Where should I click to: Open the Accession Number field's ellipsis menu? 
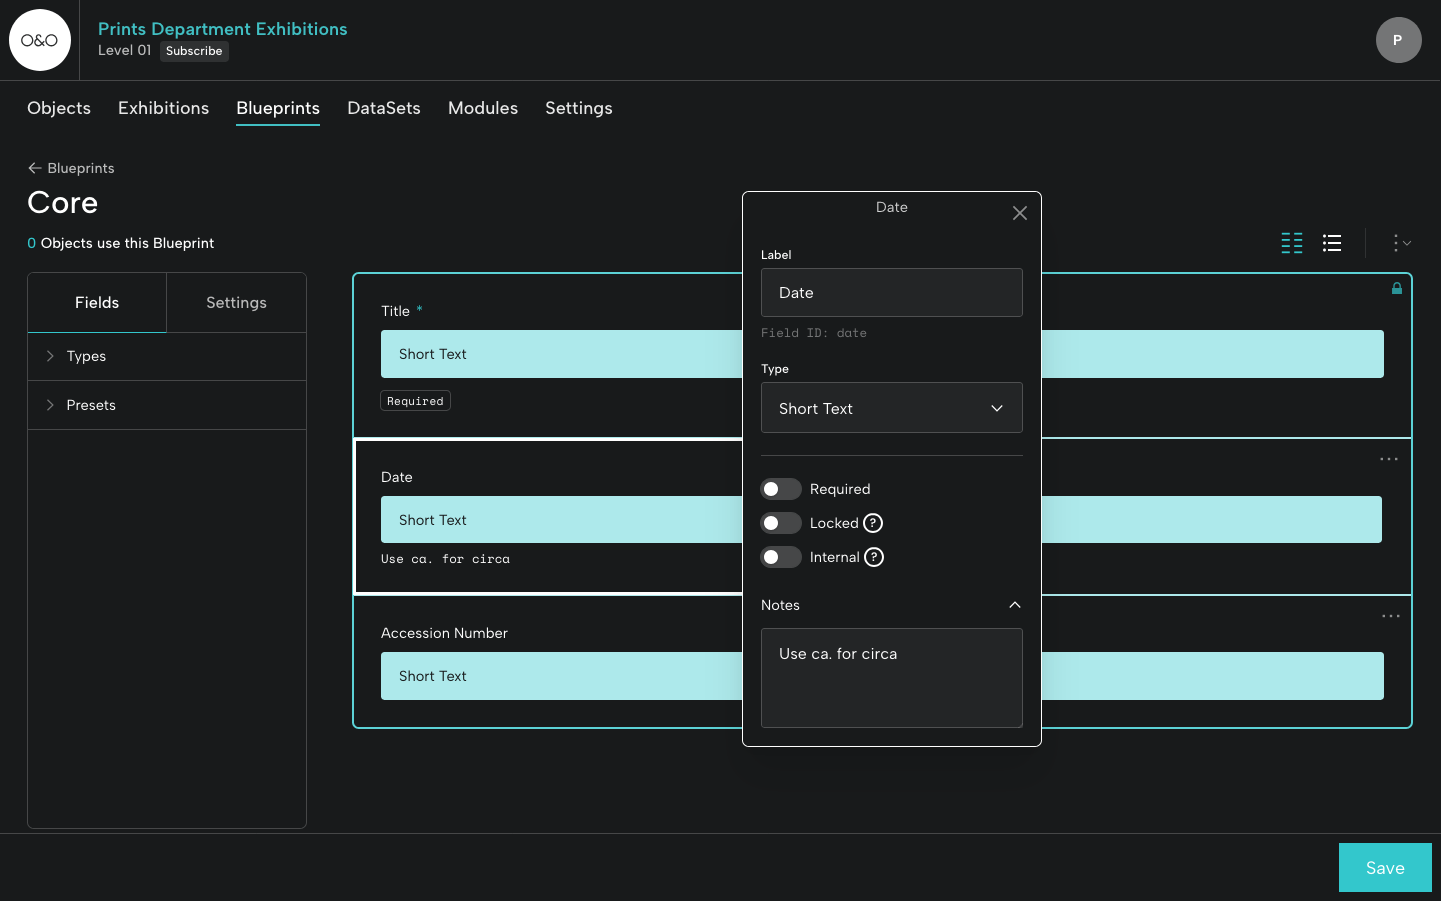click(x=1390, y=616)
